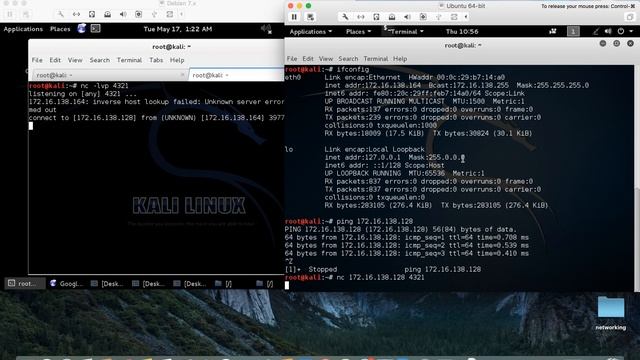Open power system menu in Ubuntu VM panel
This screenshot has width=640, height=360.
[625, 31]
